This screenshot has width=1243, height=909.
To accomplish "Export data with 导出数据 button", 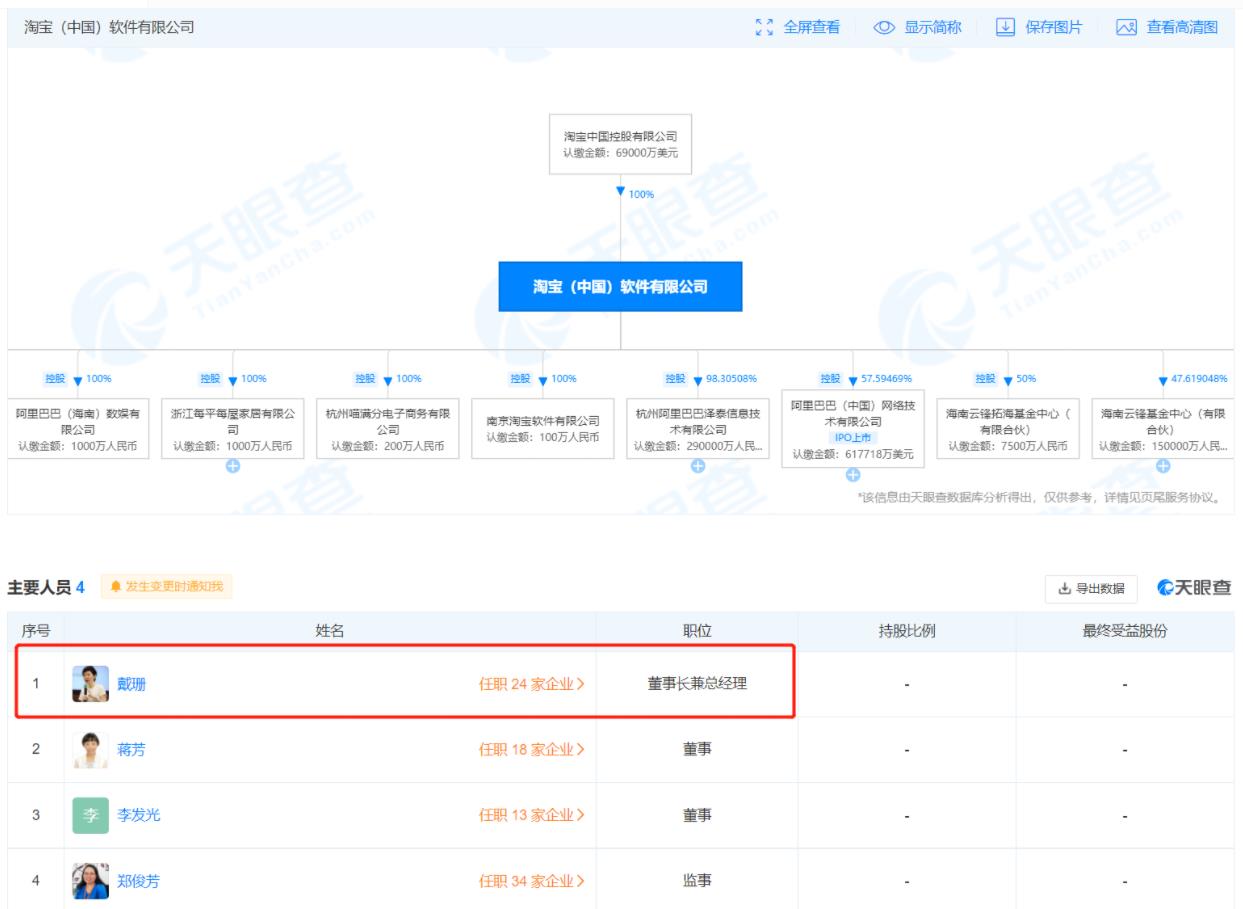I will 1089,590.
